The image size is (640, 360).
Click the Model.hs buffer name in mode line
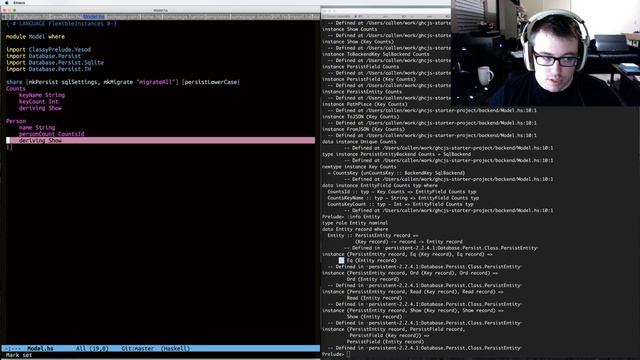tap(40, 349)
